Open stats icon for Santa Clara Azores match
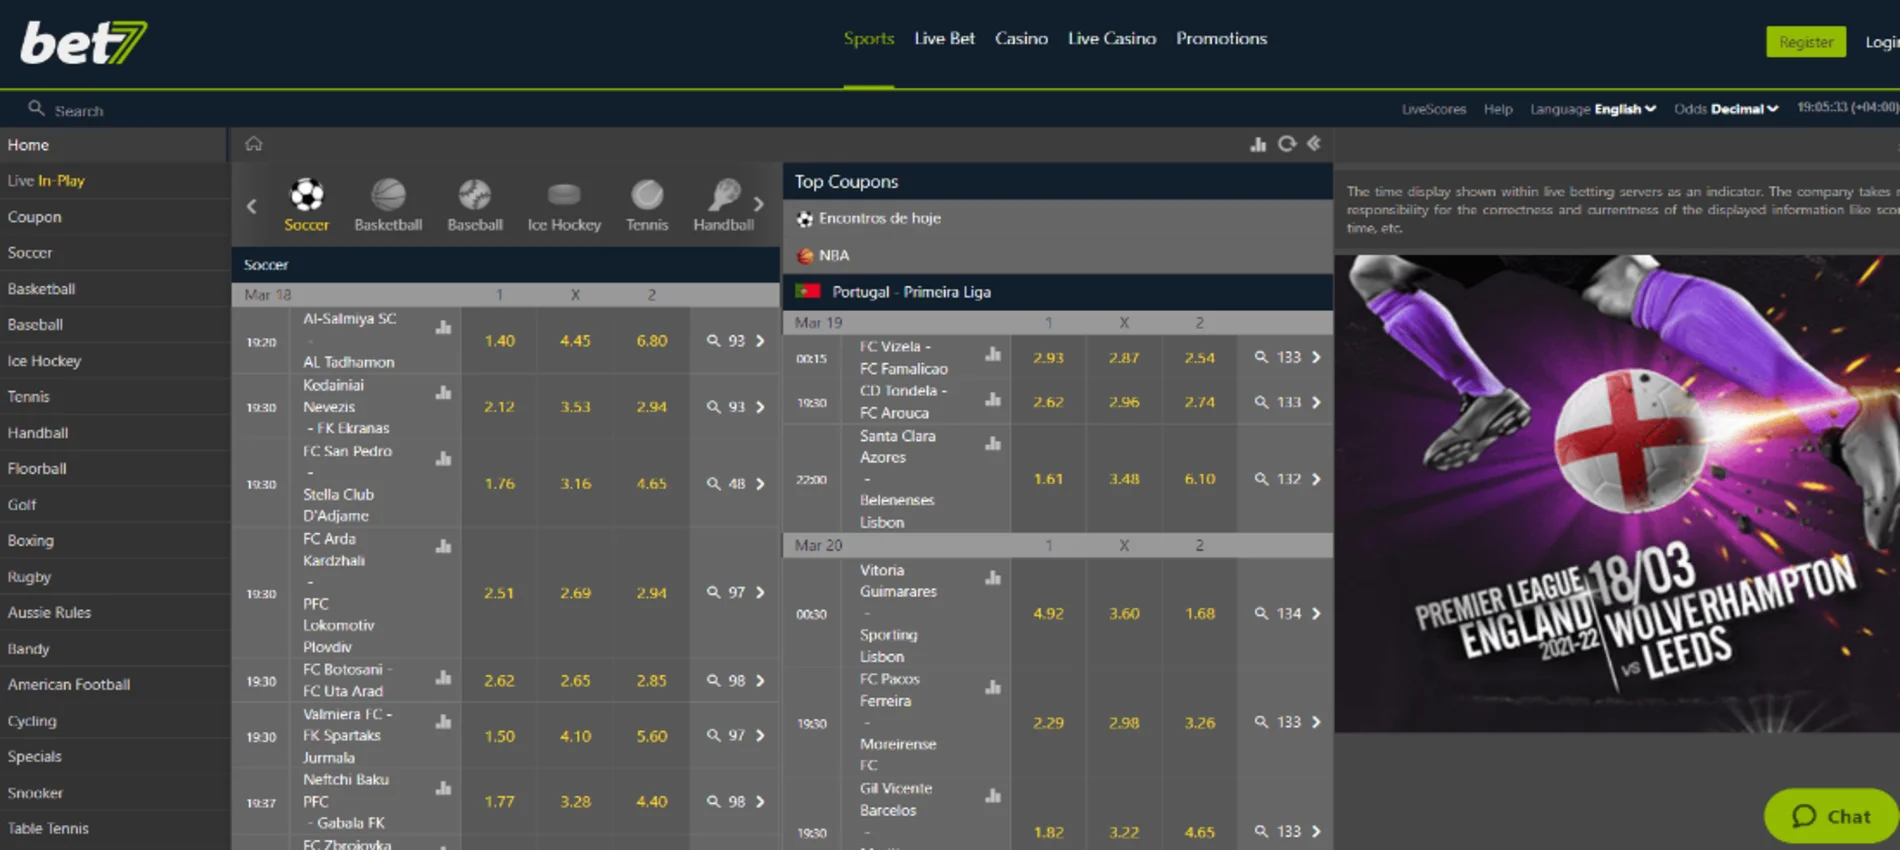The image size is (1900, 850). [x=993, y=443]
